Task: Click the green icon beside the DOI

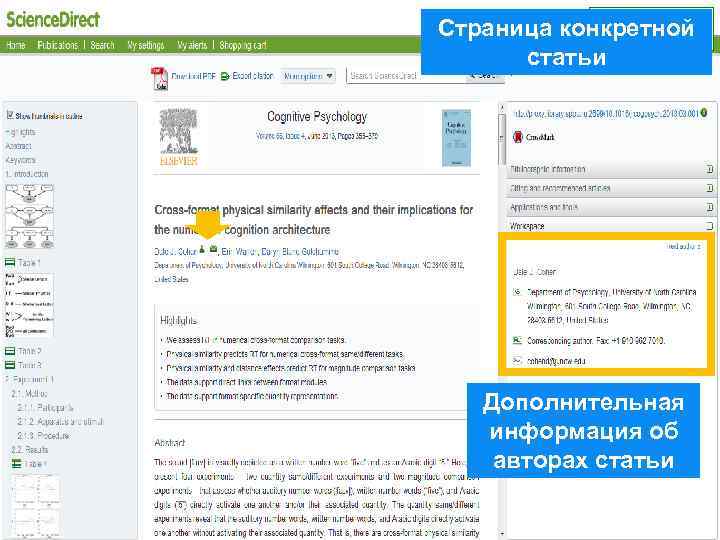Action: (x=704, y=112)
